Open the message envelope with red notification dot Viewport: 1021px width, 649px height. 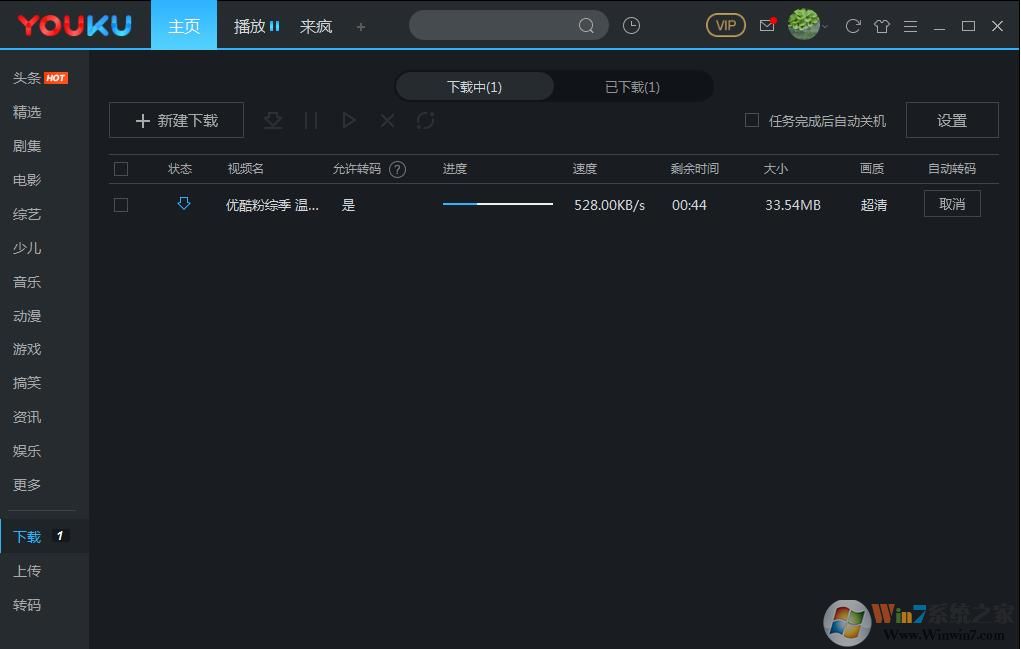[767, 25]
